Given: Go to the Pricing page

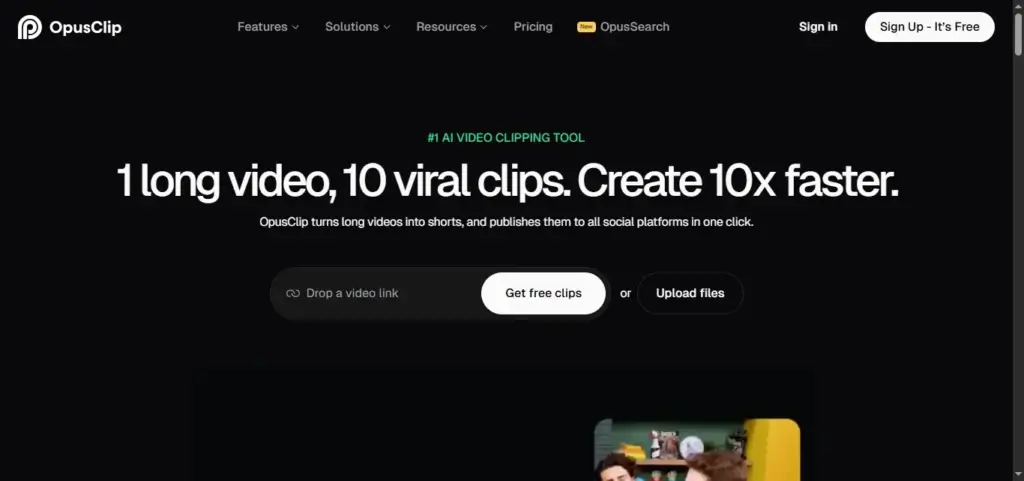Looking at the screenshot, I should tap(533, 27).
